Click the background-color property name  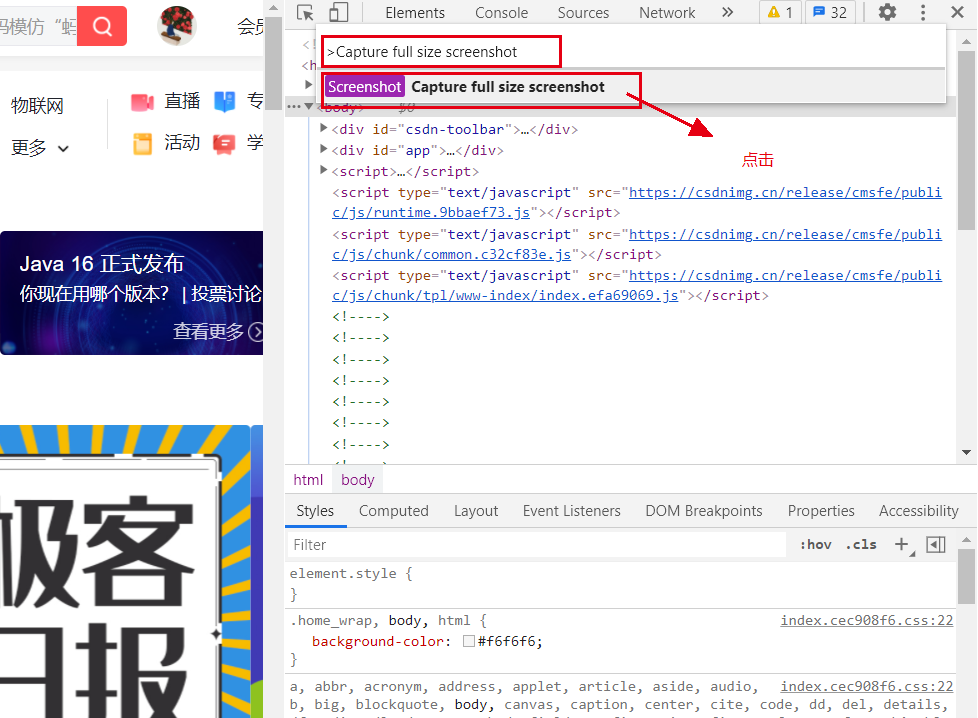[377, 641]
